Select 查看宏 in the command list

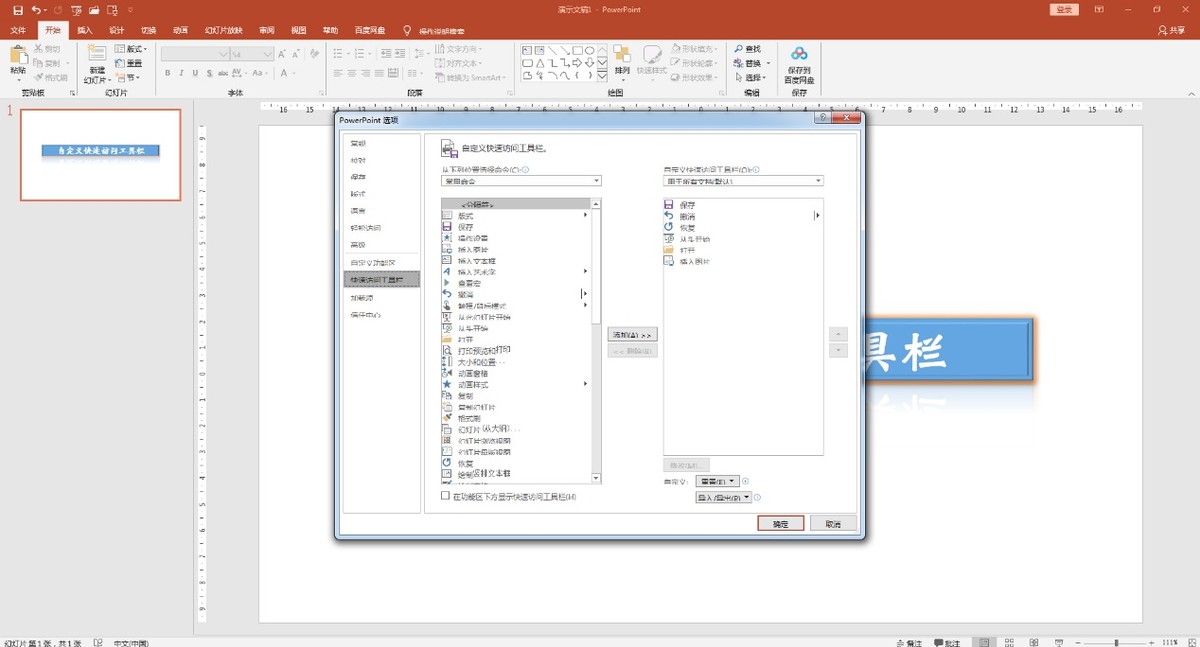click(x=516, y=283)
